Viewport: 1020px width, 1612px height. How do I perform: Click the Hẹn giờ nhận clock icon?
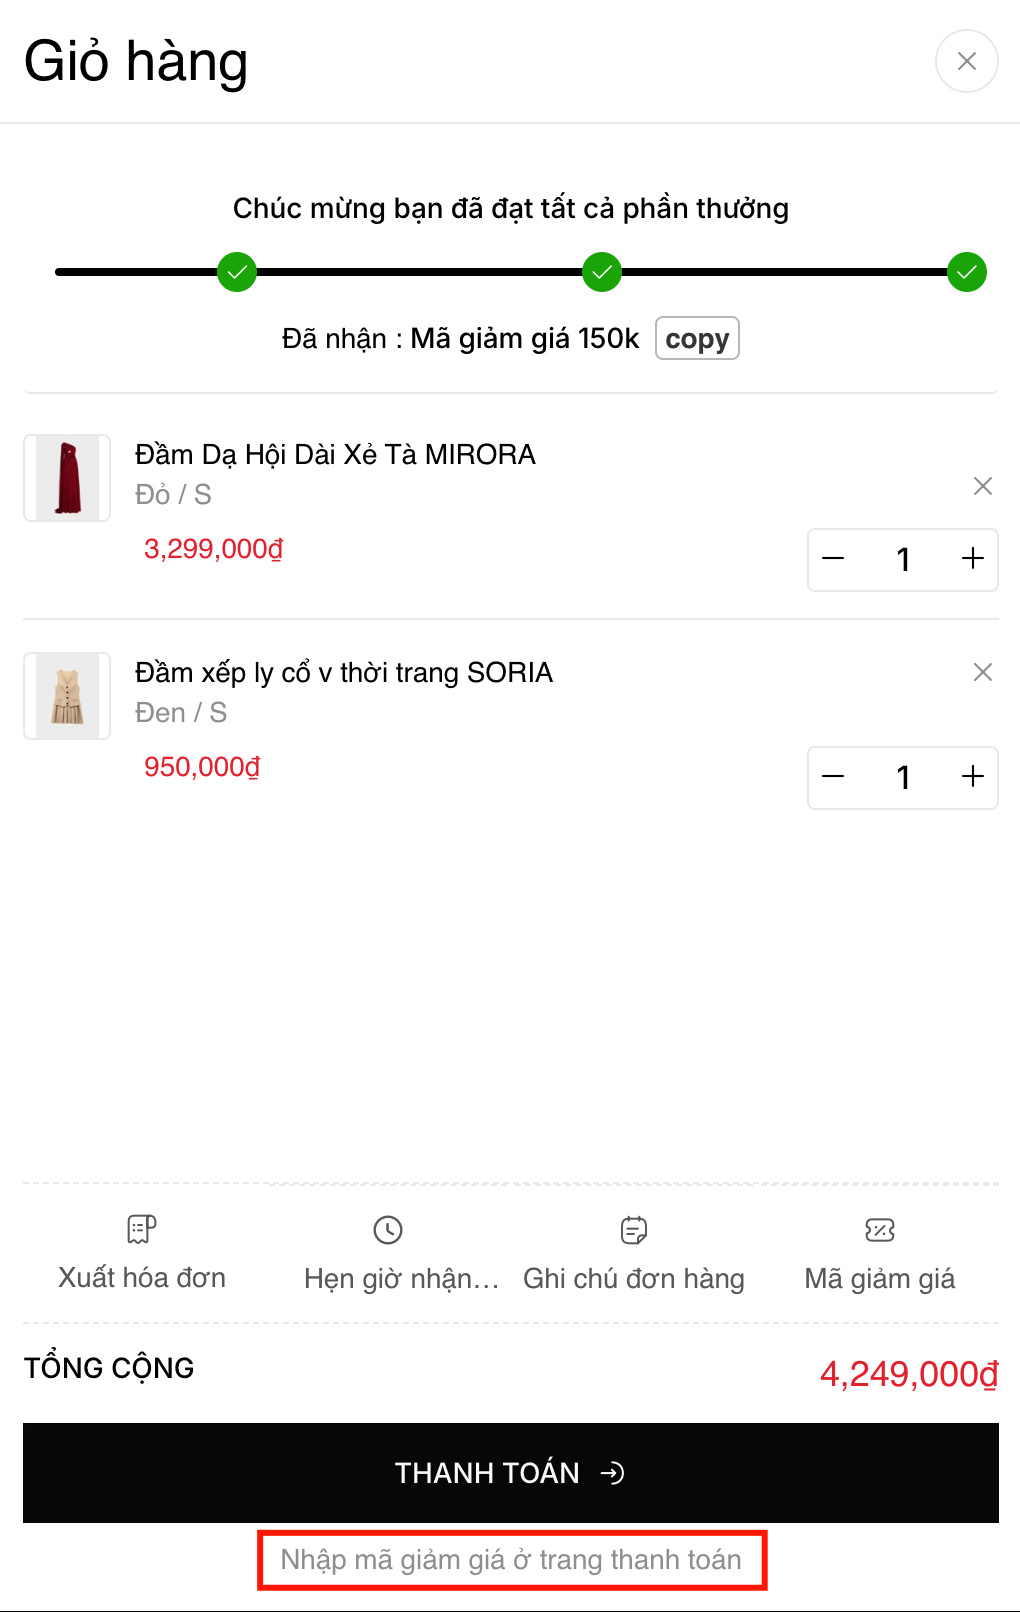point(388,1230)
